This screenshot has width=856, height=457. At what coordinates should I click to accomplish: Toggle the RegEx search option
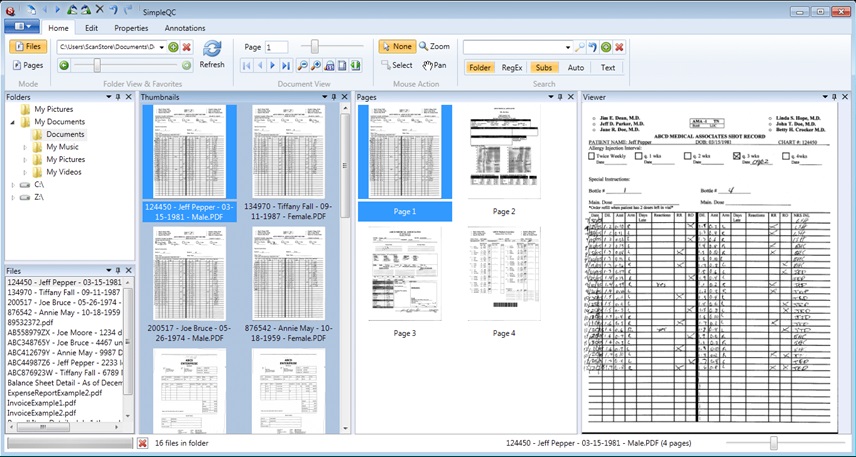(512, 68)
